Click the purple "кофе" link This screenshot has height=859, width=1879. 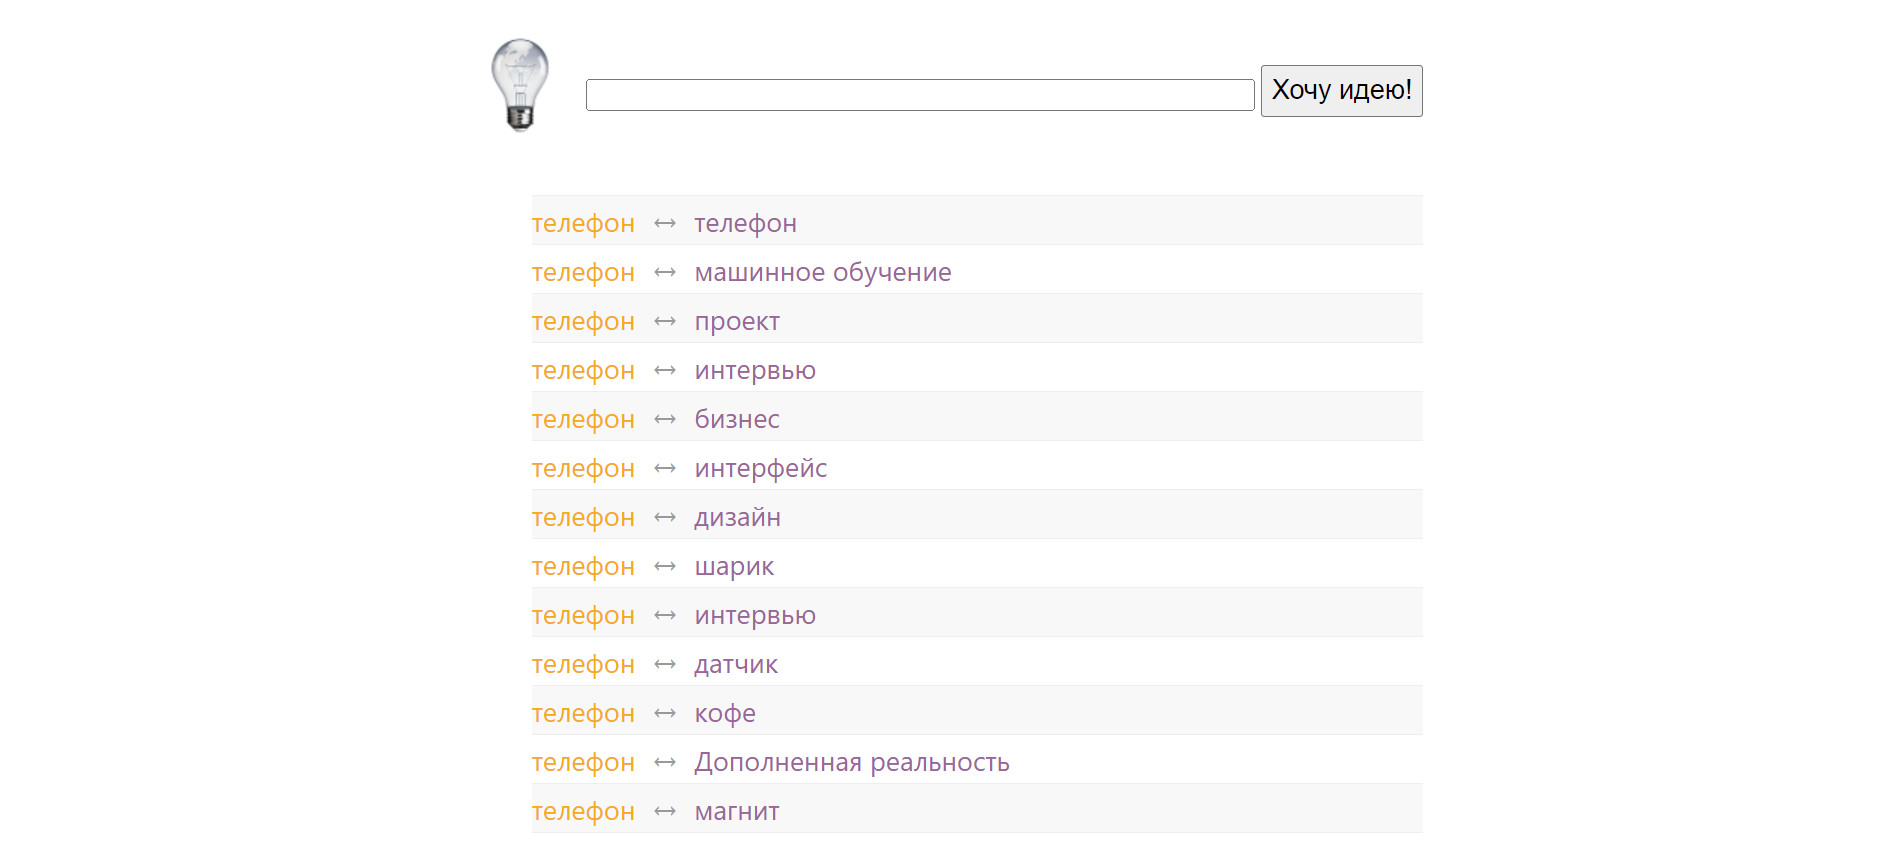pyautogui.click(x=724, y=714)
